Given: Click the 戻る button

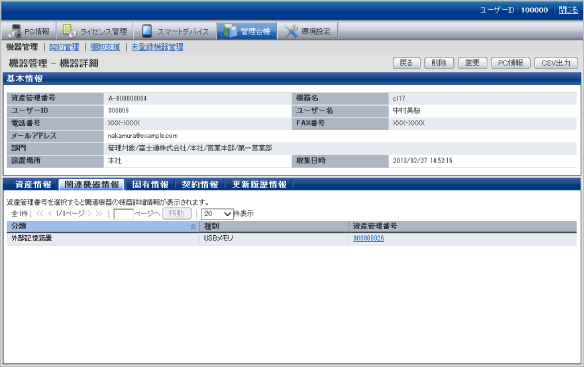Looking at the screenshot, I should [406, 63].
